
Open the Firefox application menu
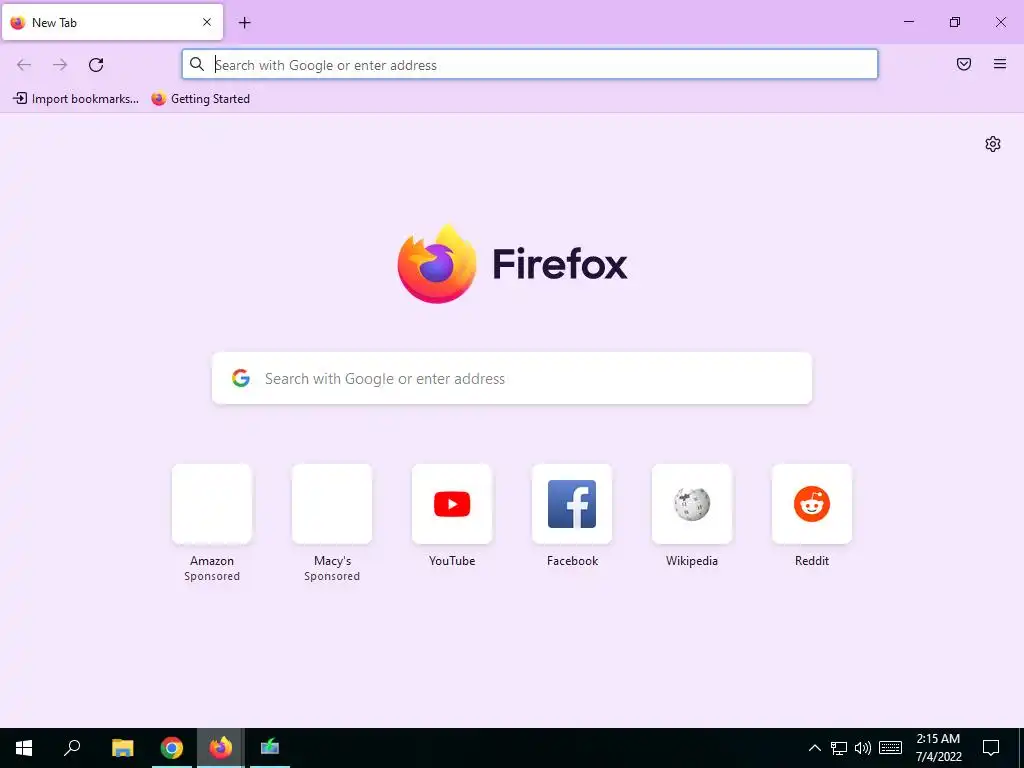click(x=999, y=64)
